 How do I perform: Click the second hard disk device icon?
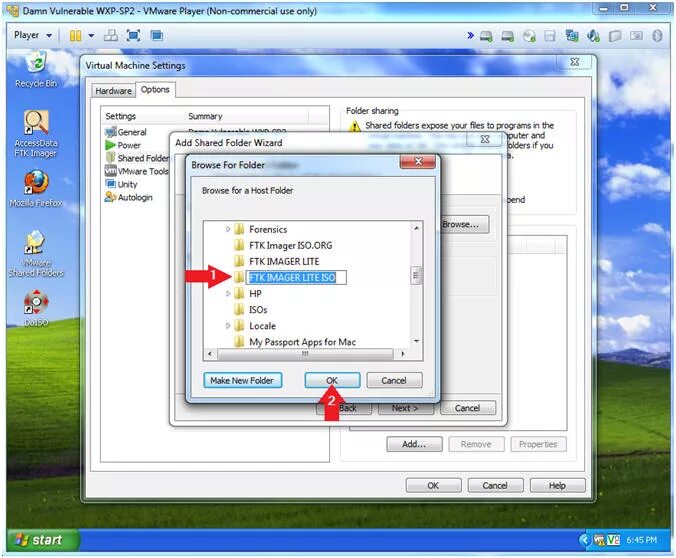pos(507,36)
